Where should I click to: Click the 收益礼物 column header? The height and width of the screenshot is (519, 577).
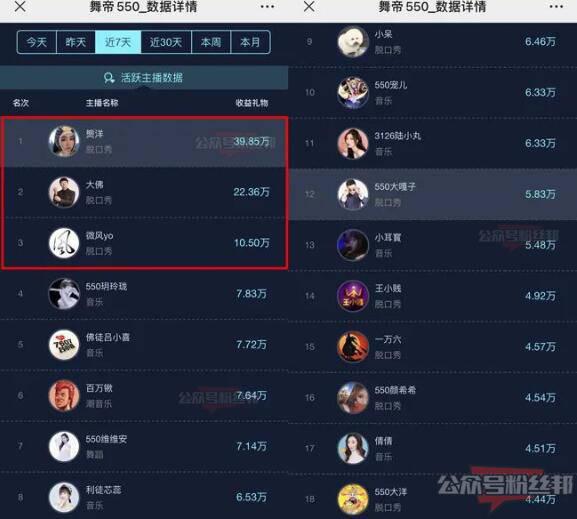(252, 103)
